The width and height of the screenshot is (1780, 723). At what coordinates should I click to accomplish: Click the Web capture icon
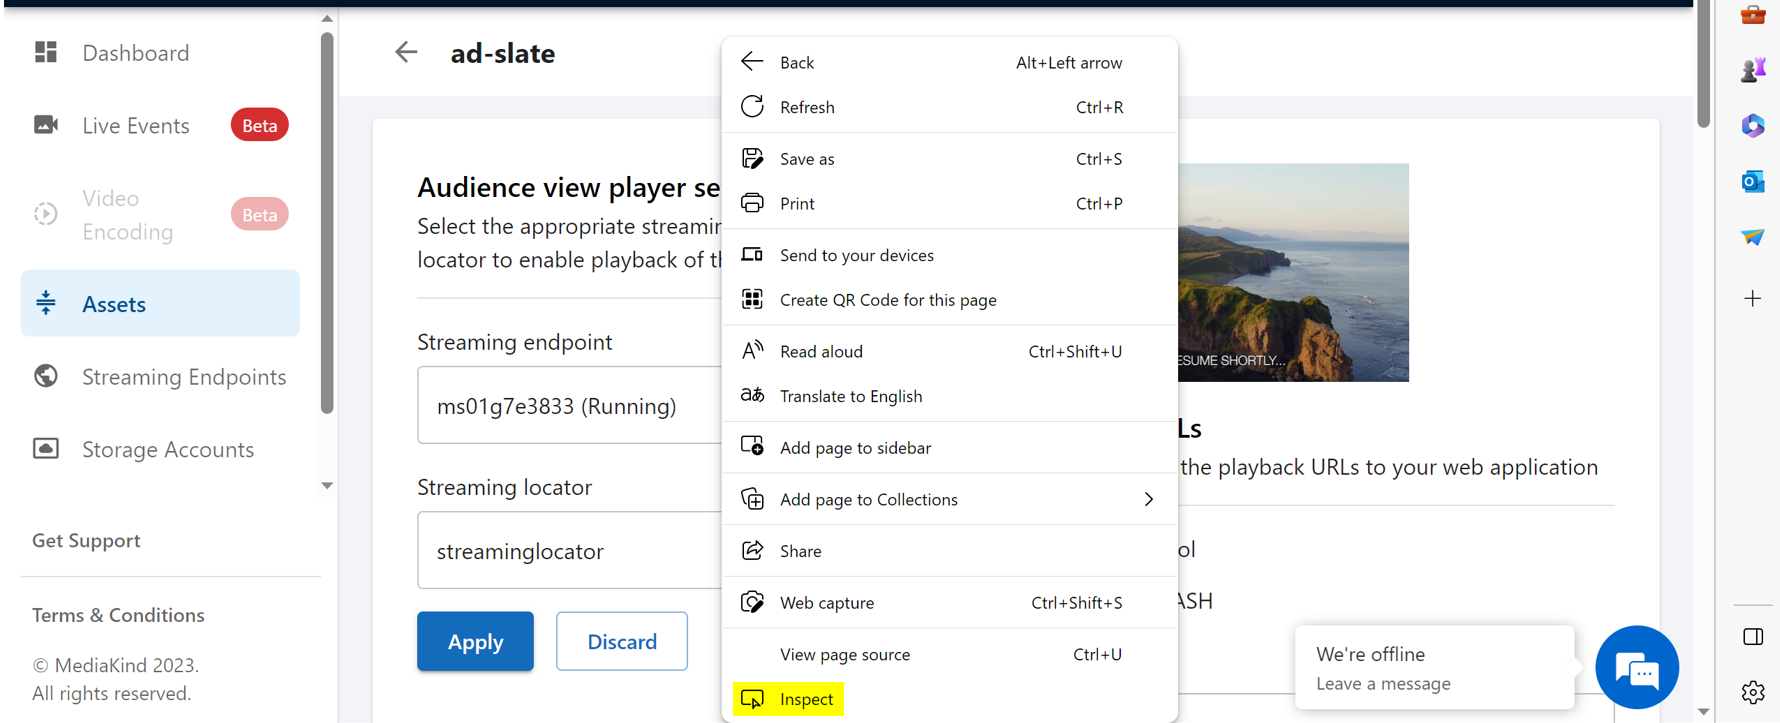pos(752,602)
